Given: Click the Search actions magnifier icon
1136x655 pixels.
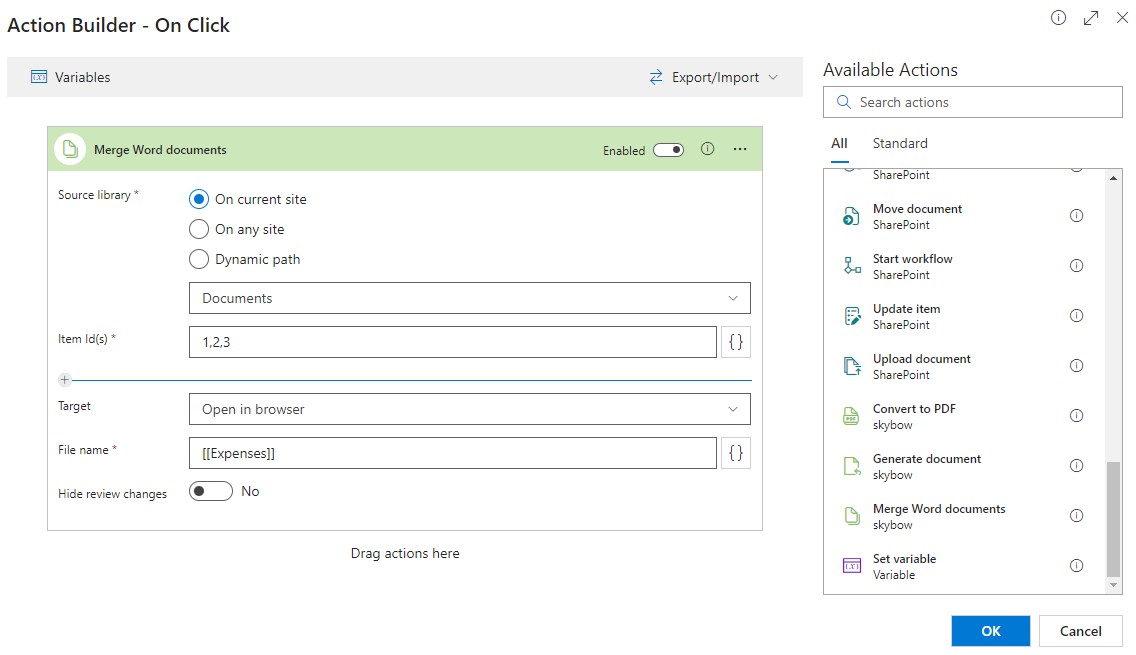Looking at the screenshot, I should 843,102.
